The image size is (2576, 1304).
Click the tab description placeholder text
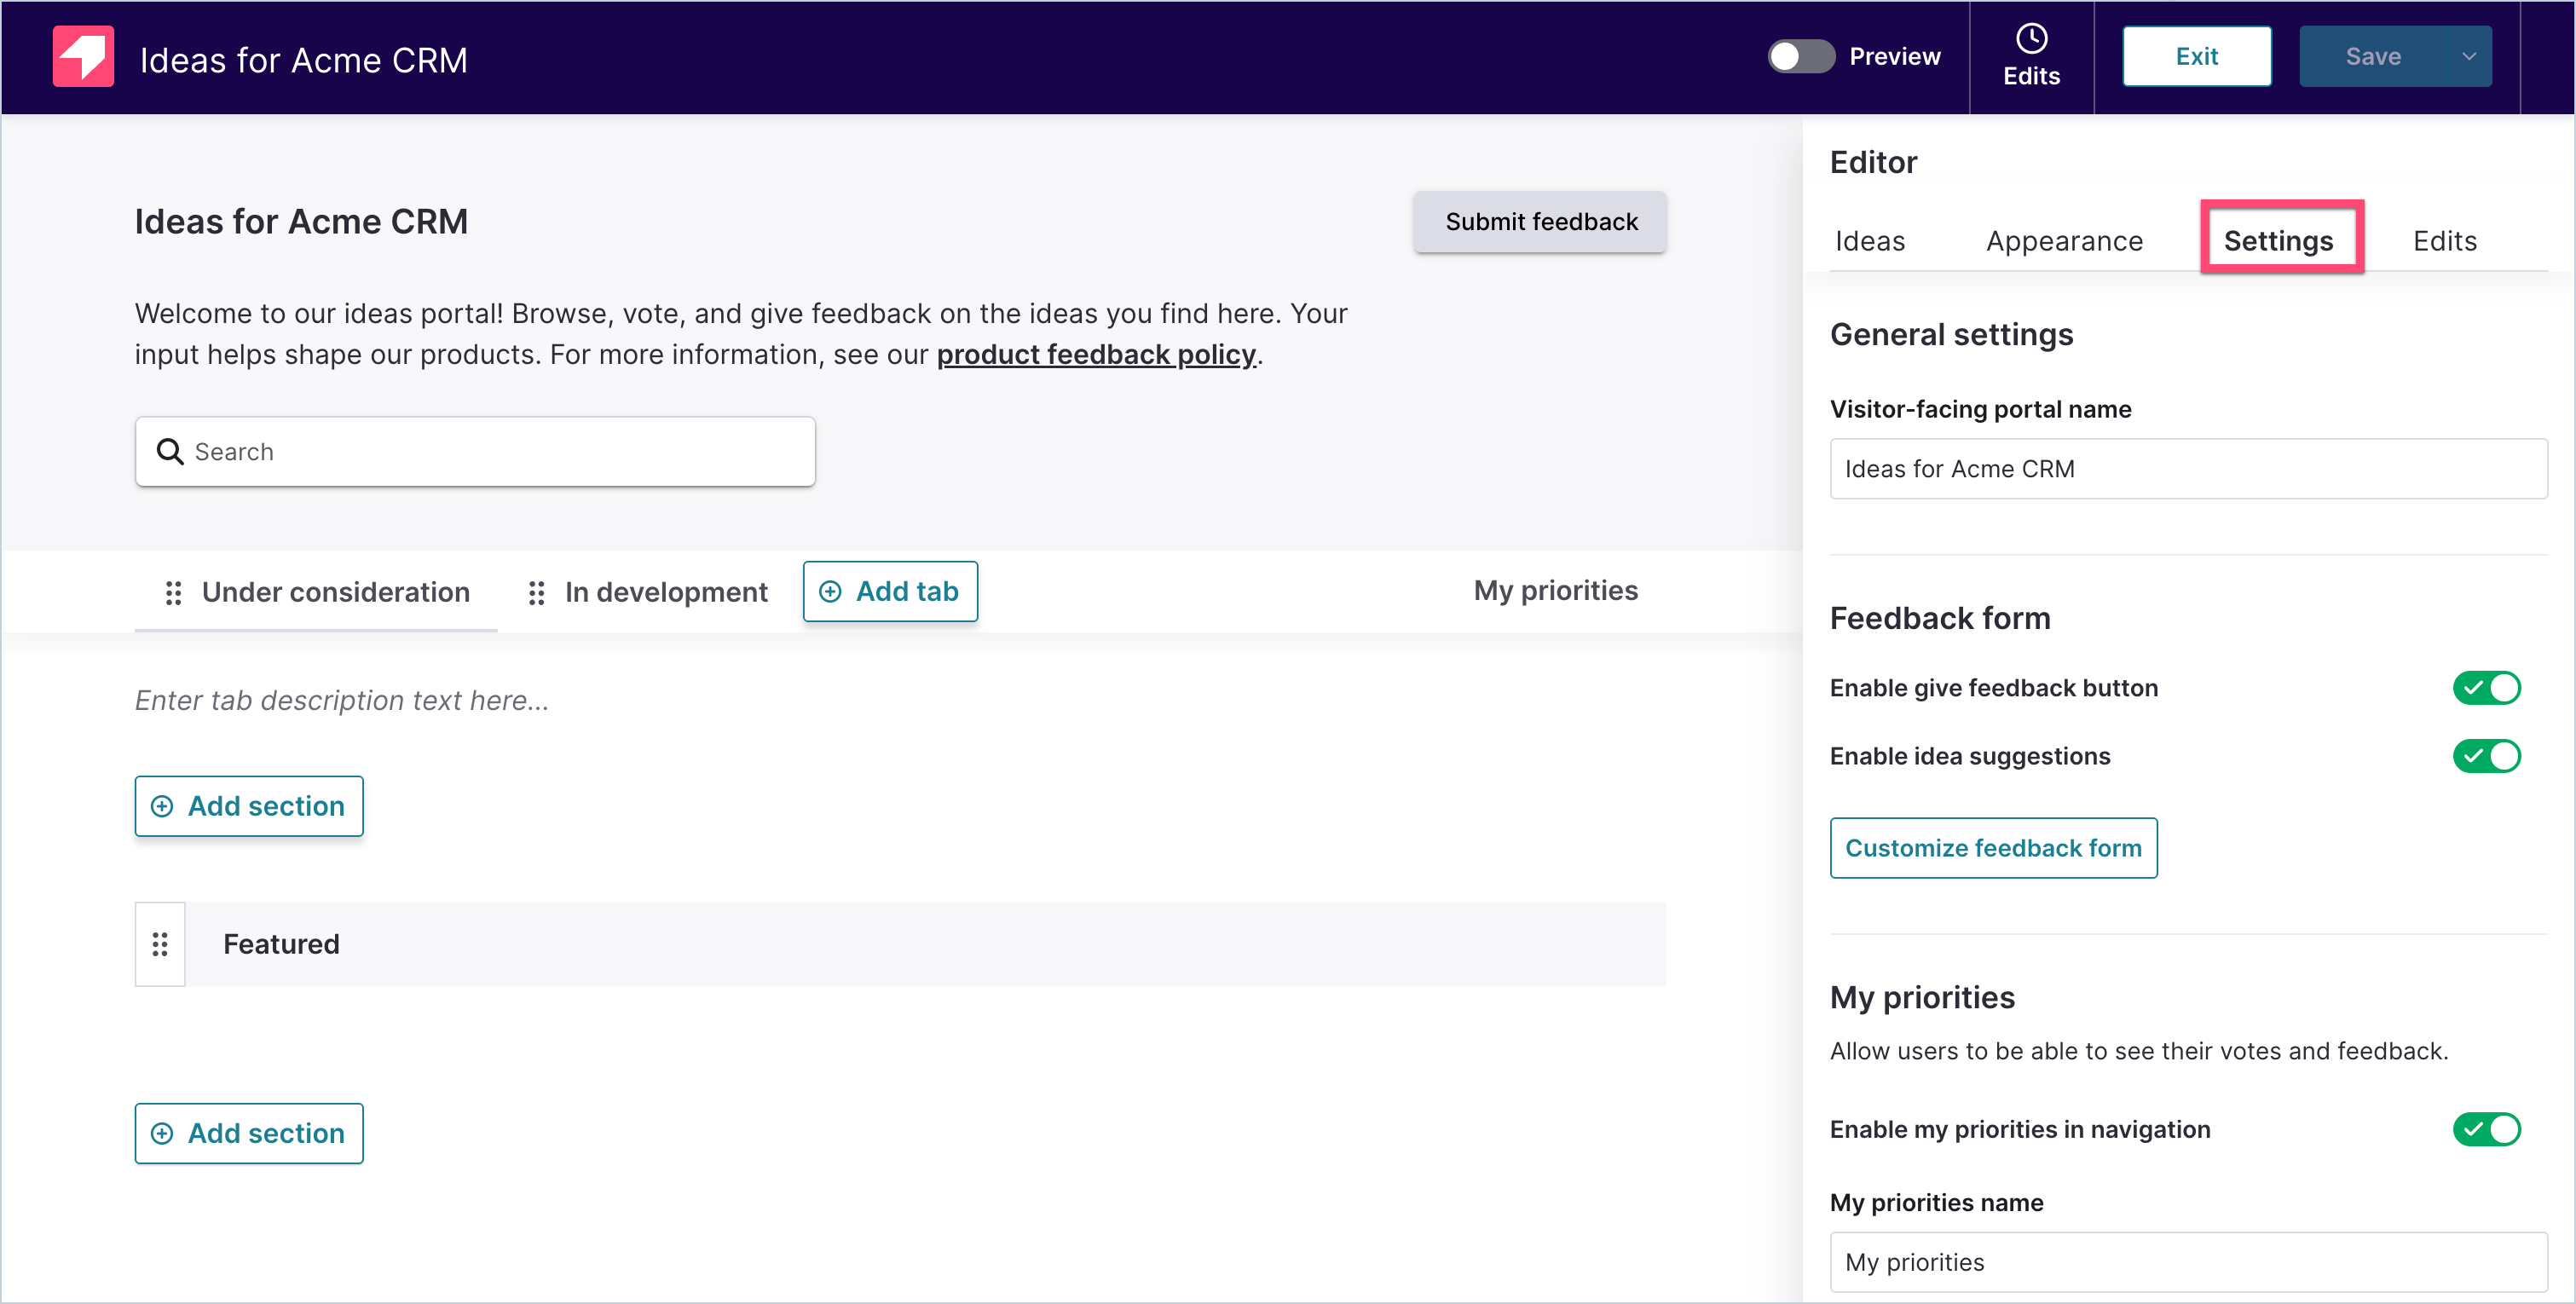tap(342, 700)
